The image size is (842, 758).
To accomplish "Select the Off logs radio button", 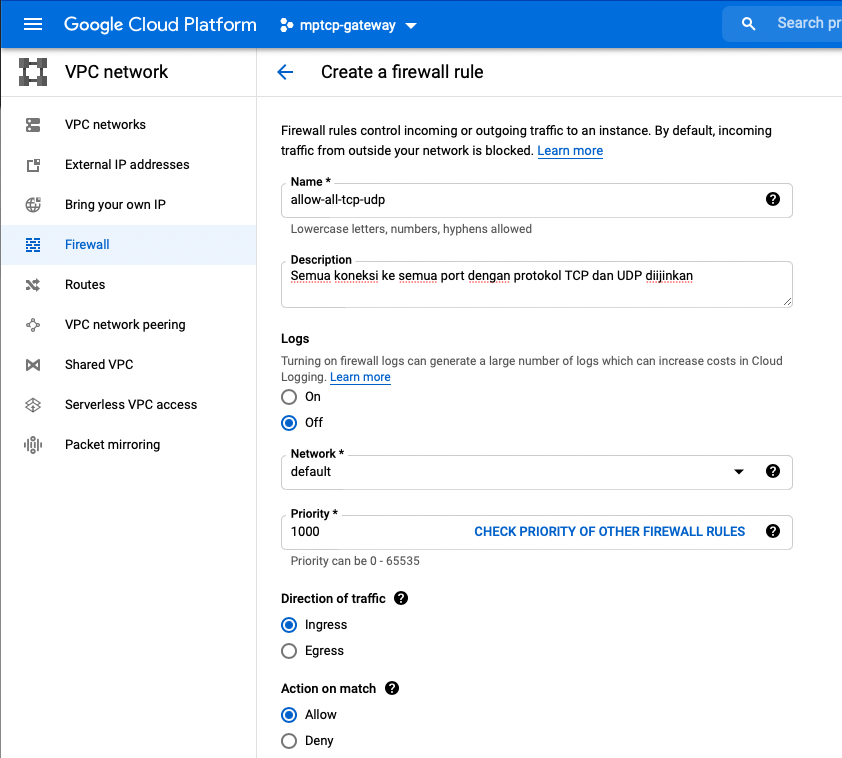I will 289,423.
